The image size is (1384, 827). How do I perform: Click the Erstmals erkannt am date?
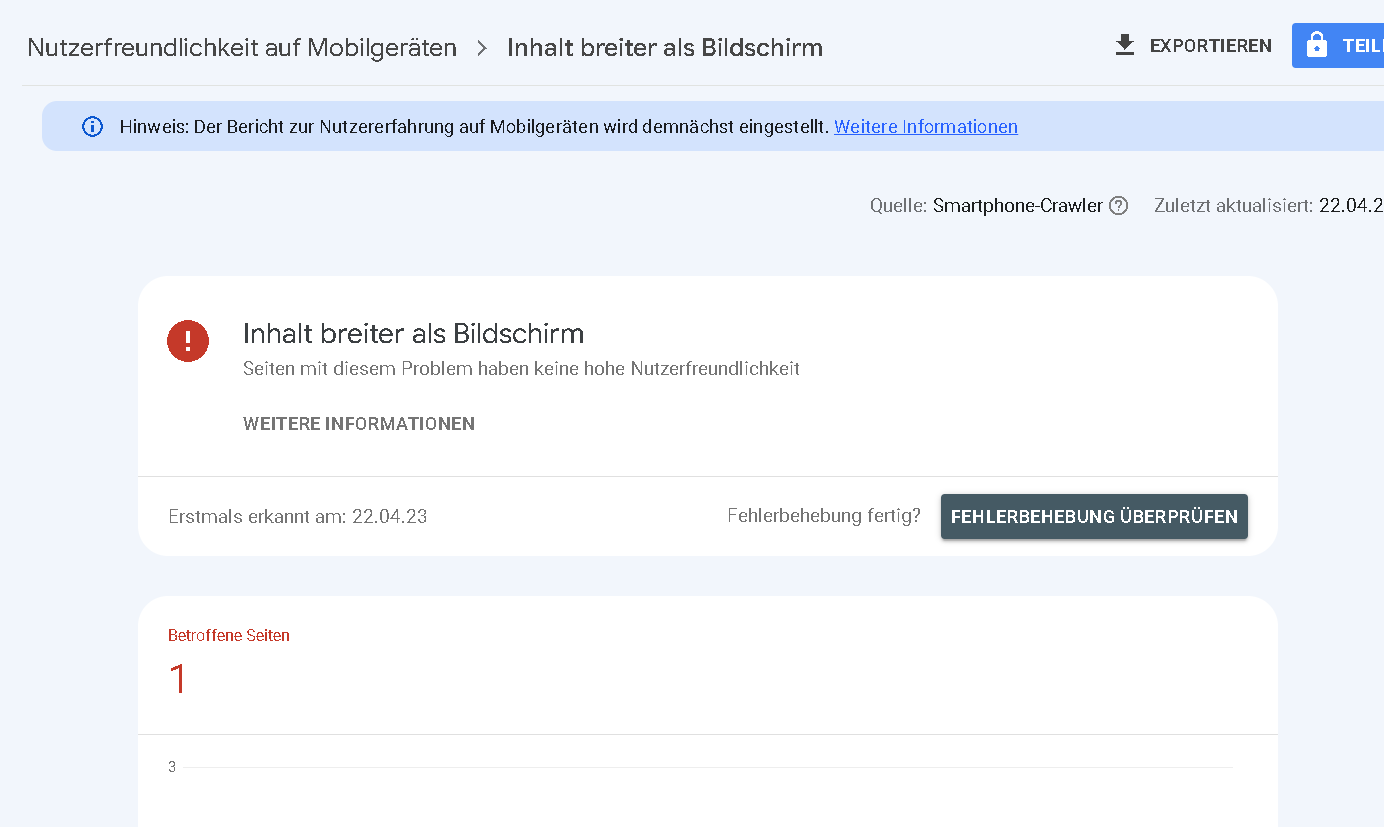point(389,517)
